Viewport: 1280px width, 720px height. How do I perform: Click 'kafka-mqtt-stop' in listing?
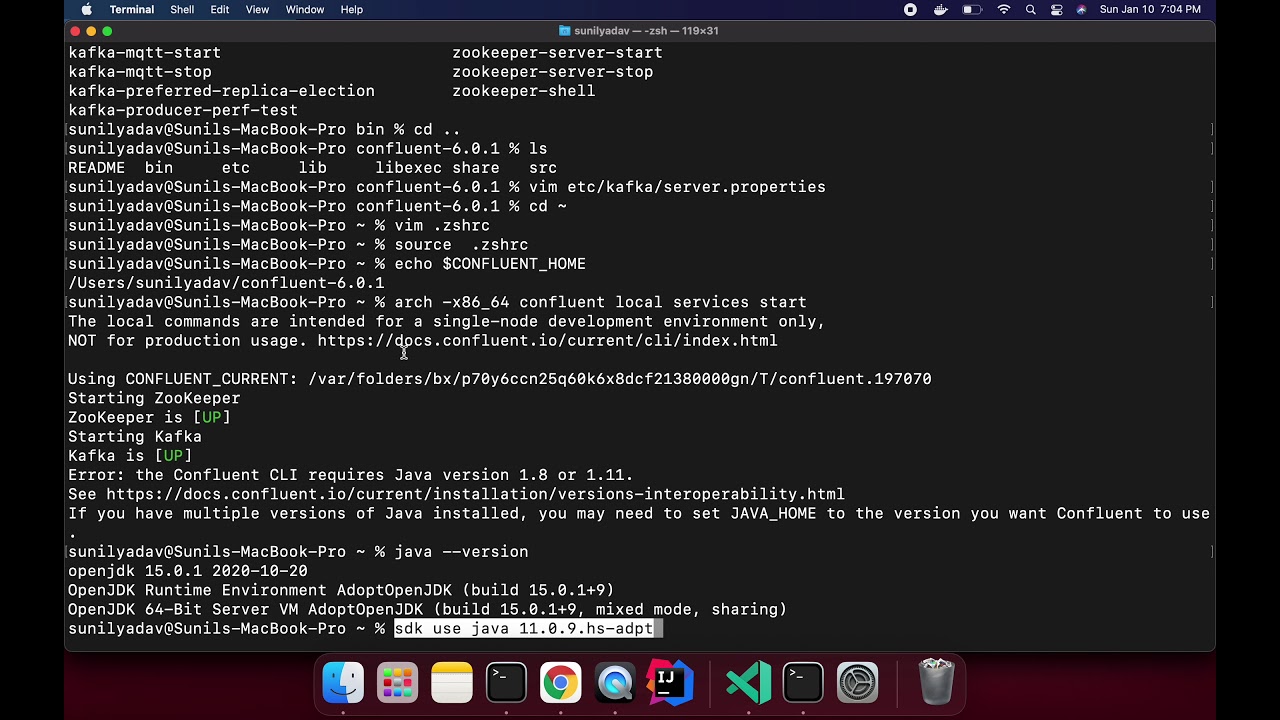[x=140, y=72]
